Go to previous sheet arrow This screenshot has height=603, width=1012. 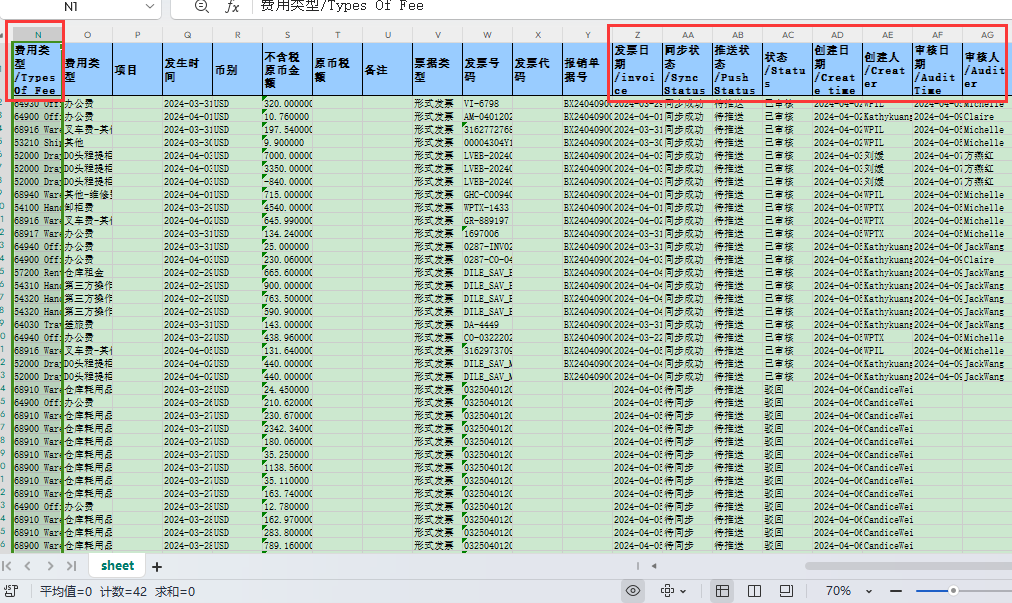[x=28, y=566]
